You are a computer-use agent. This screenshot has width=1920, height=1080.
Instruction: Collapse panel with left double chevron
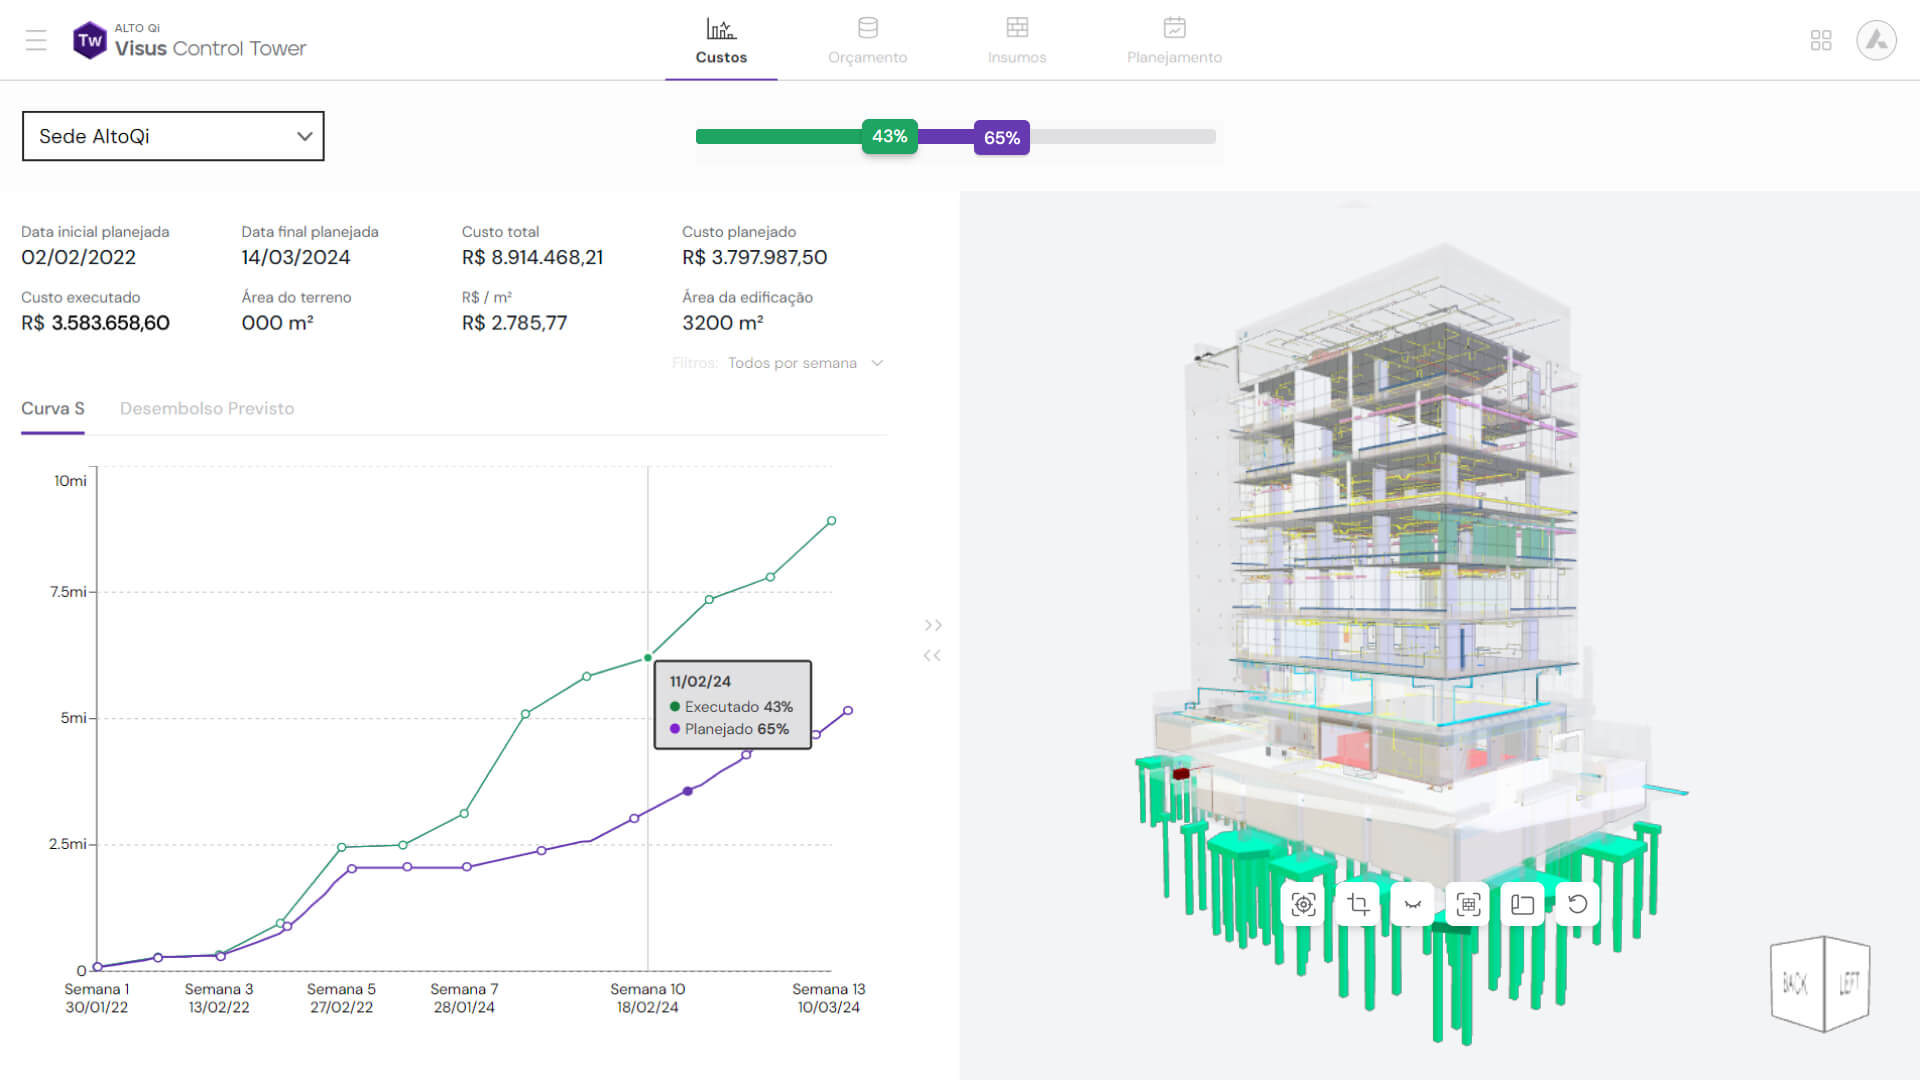pos(933,656)
